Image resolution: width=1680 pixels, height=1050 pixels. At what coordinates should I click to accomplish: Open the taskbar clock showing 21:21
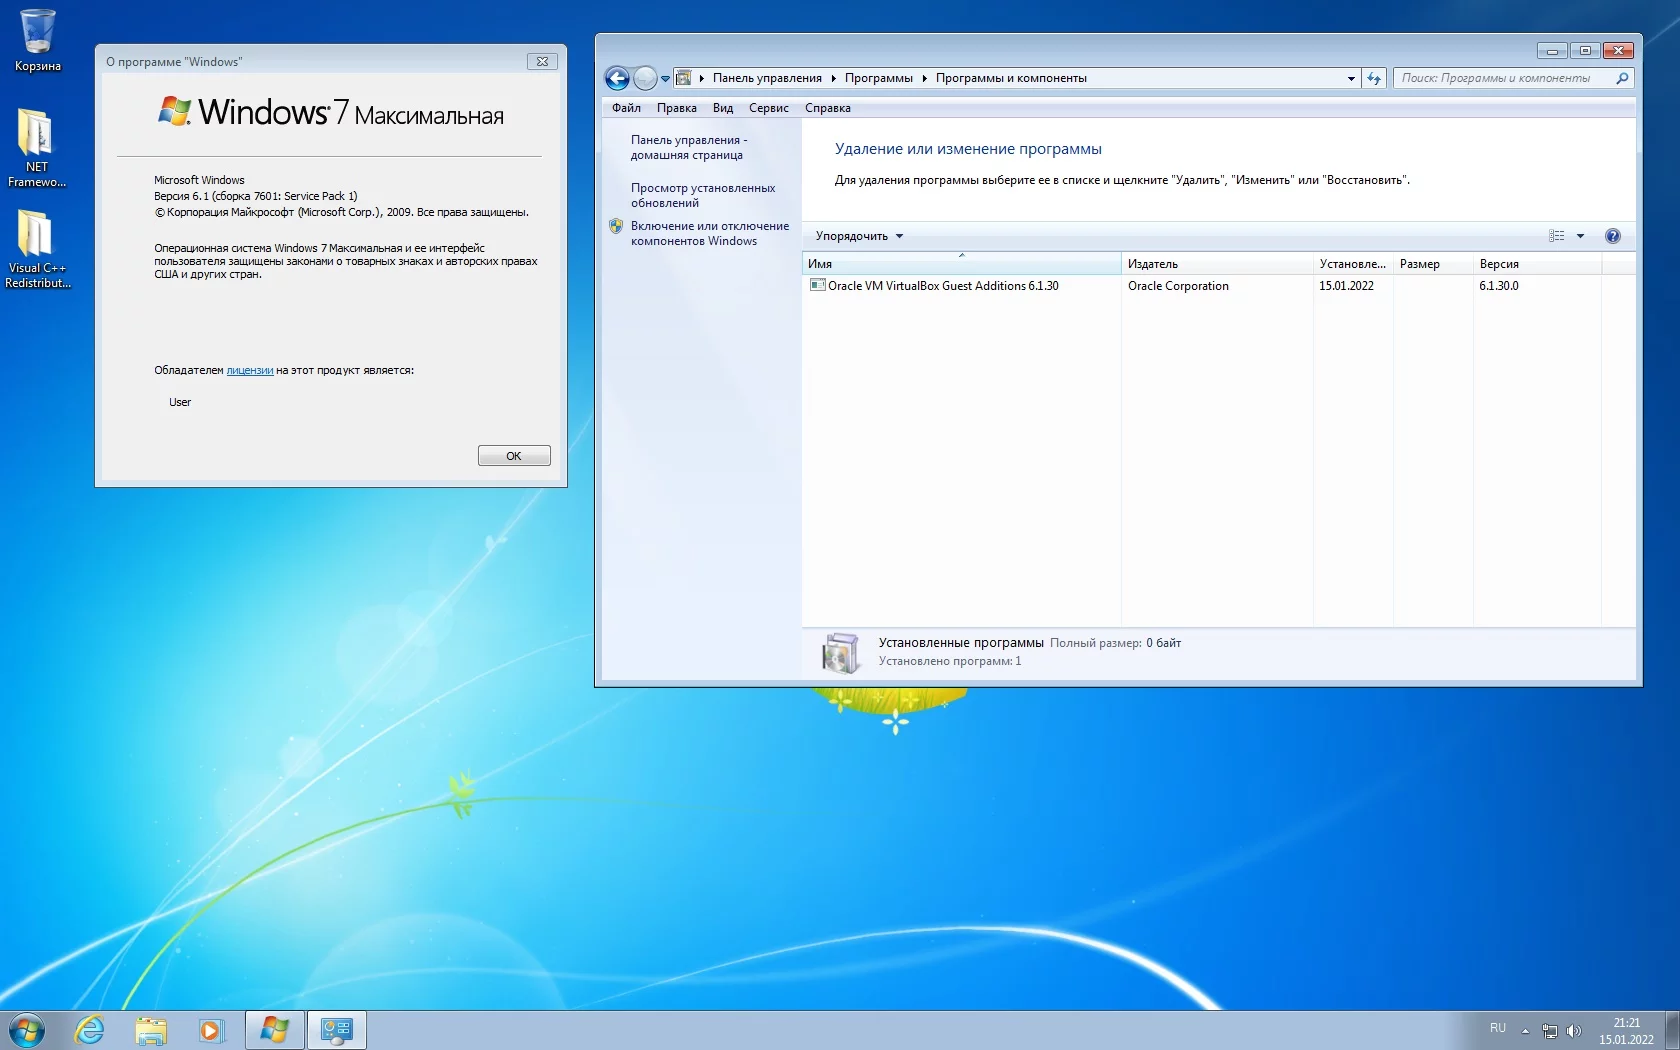coord(1626,1031)
